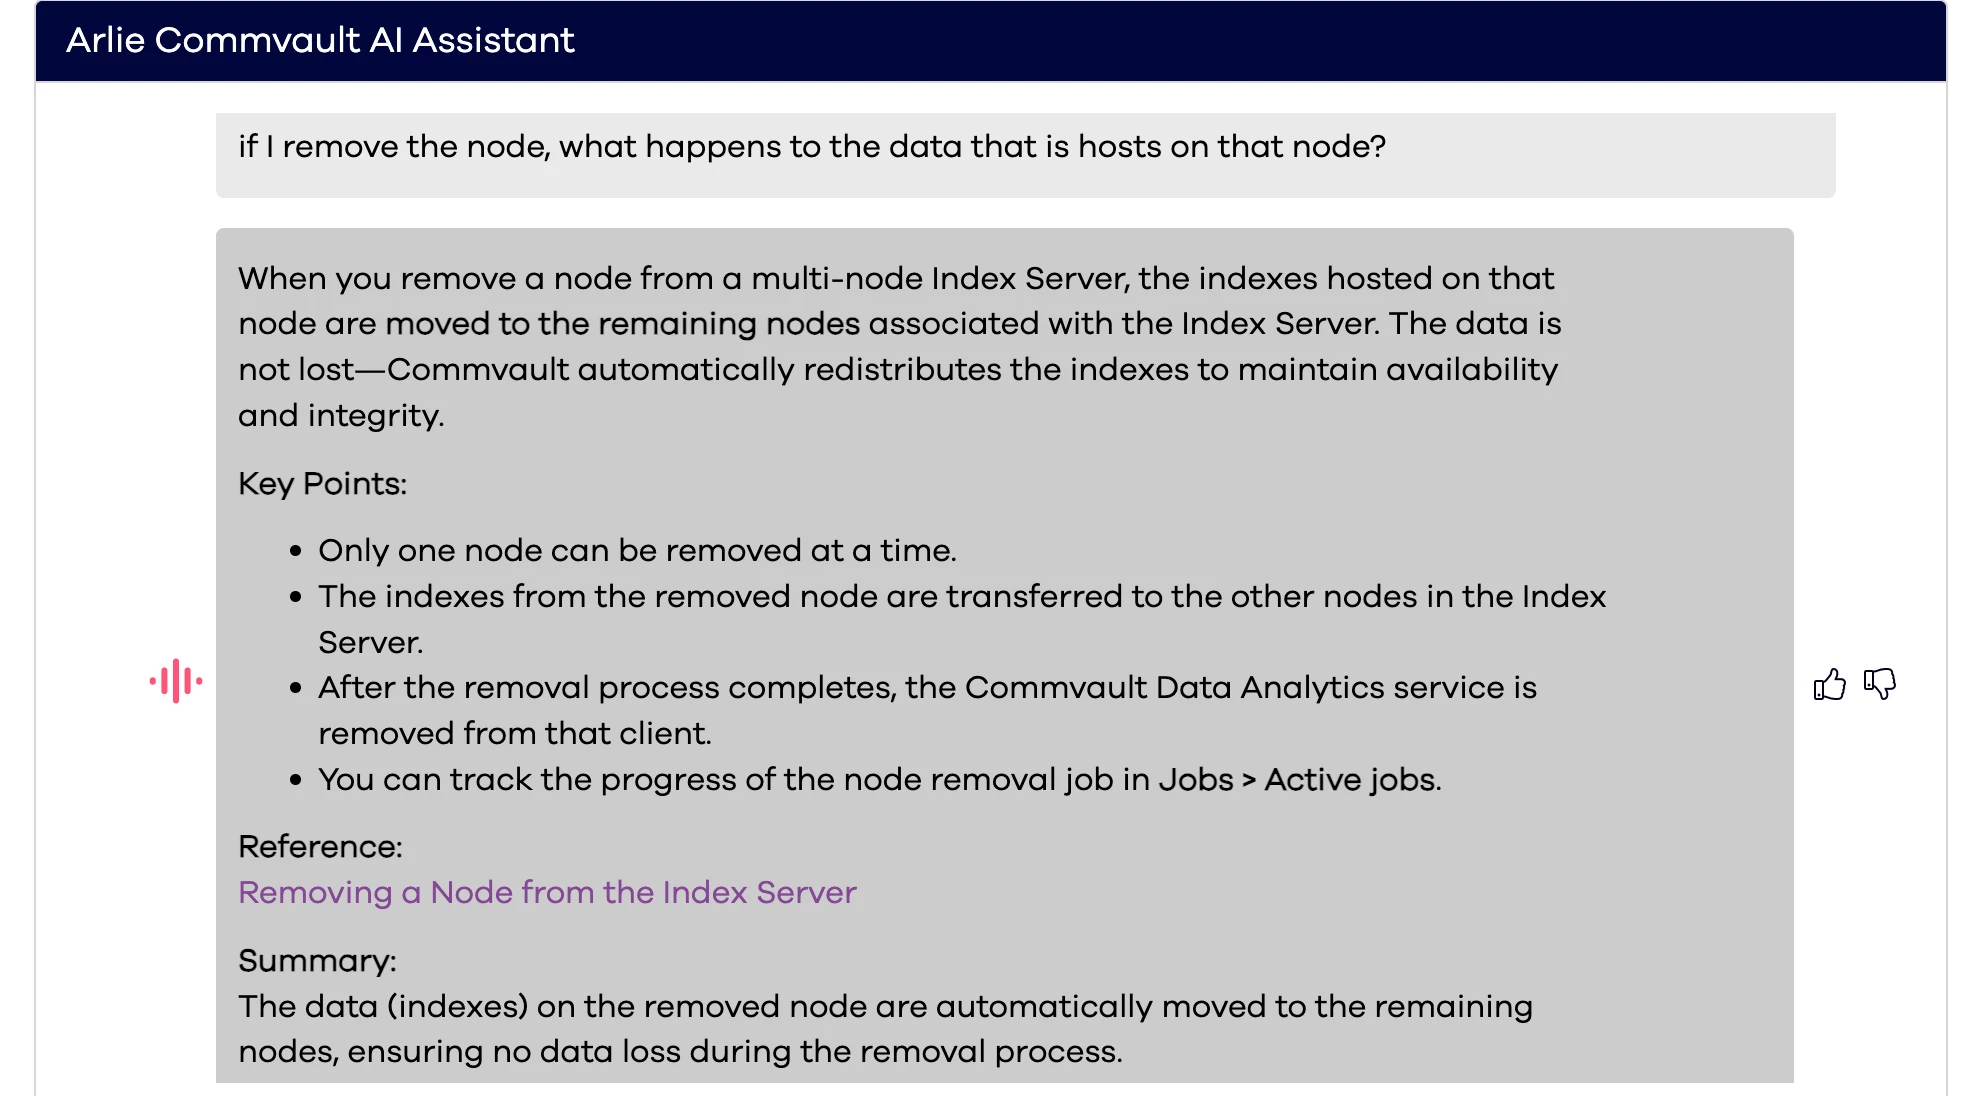
Task: Click the pink Arlie waveform icon
Action: point(176,681)
